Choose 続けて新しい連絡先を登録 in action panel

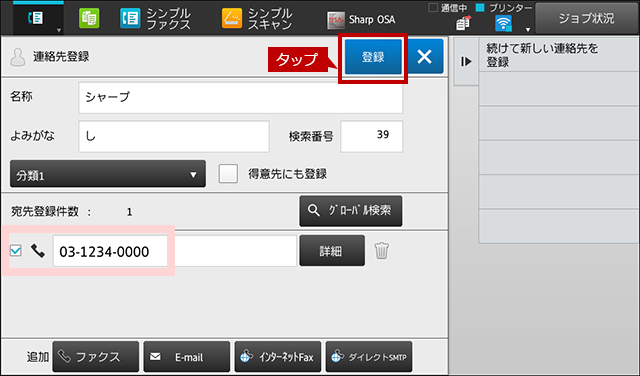click(559, 55)
